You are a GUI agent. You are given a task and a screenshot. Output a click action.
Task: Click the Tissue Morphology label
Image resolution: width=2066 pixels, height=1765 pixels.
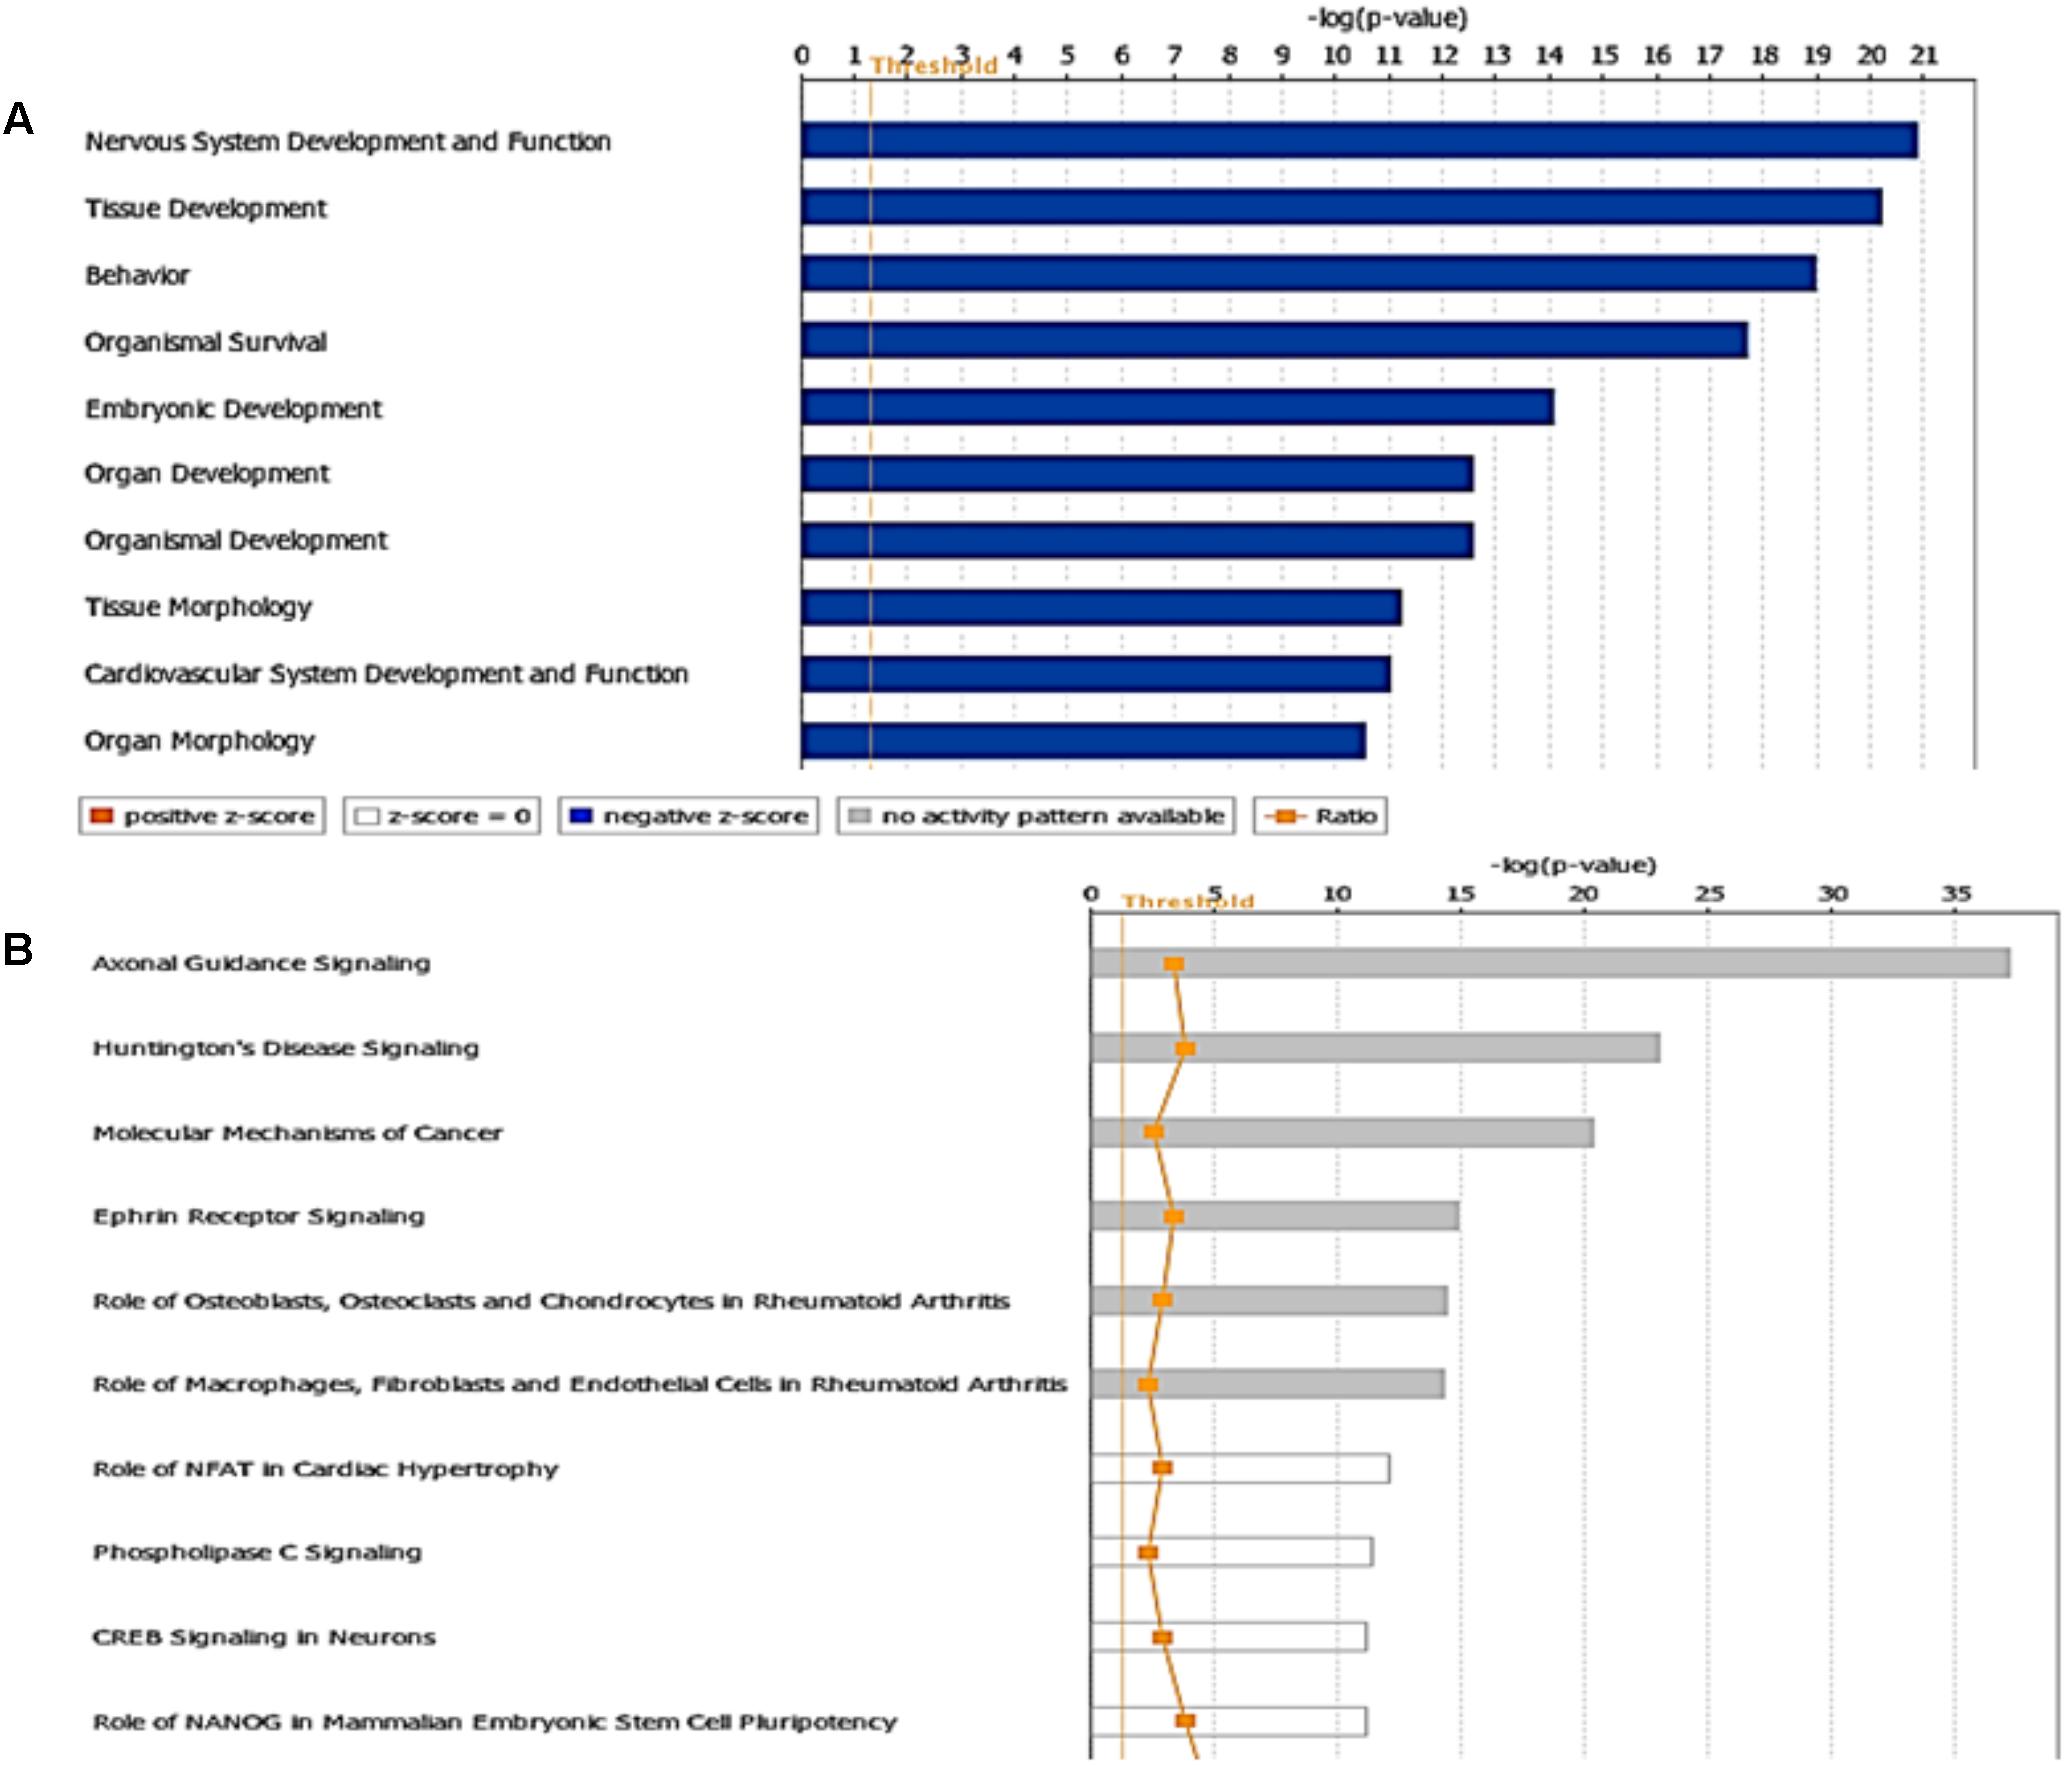pos(198,608)
